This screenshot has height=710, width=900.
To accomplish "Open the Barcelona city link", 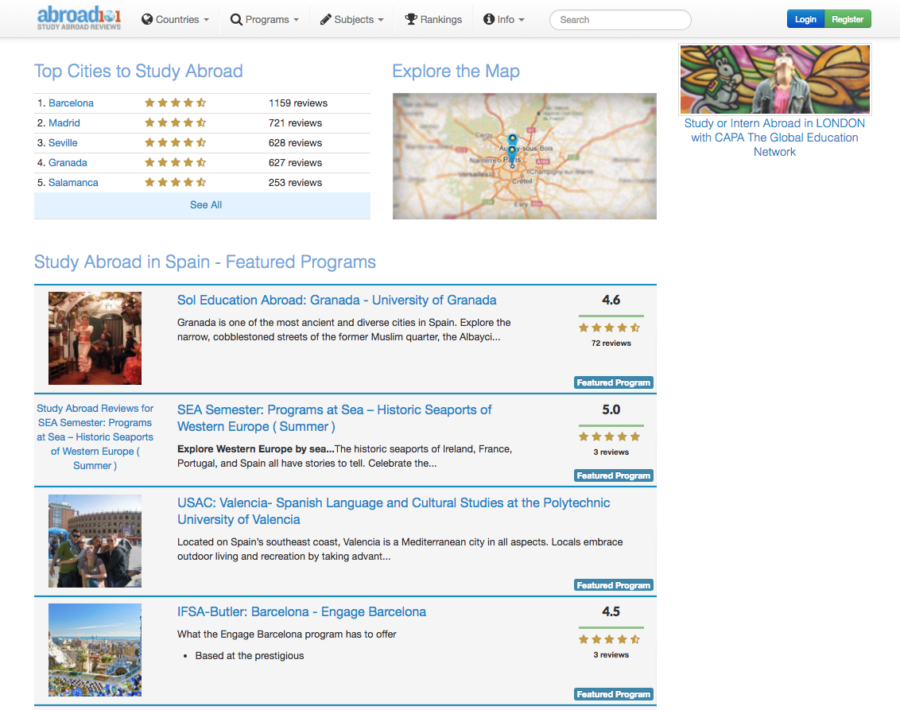I will [71, 103].
